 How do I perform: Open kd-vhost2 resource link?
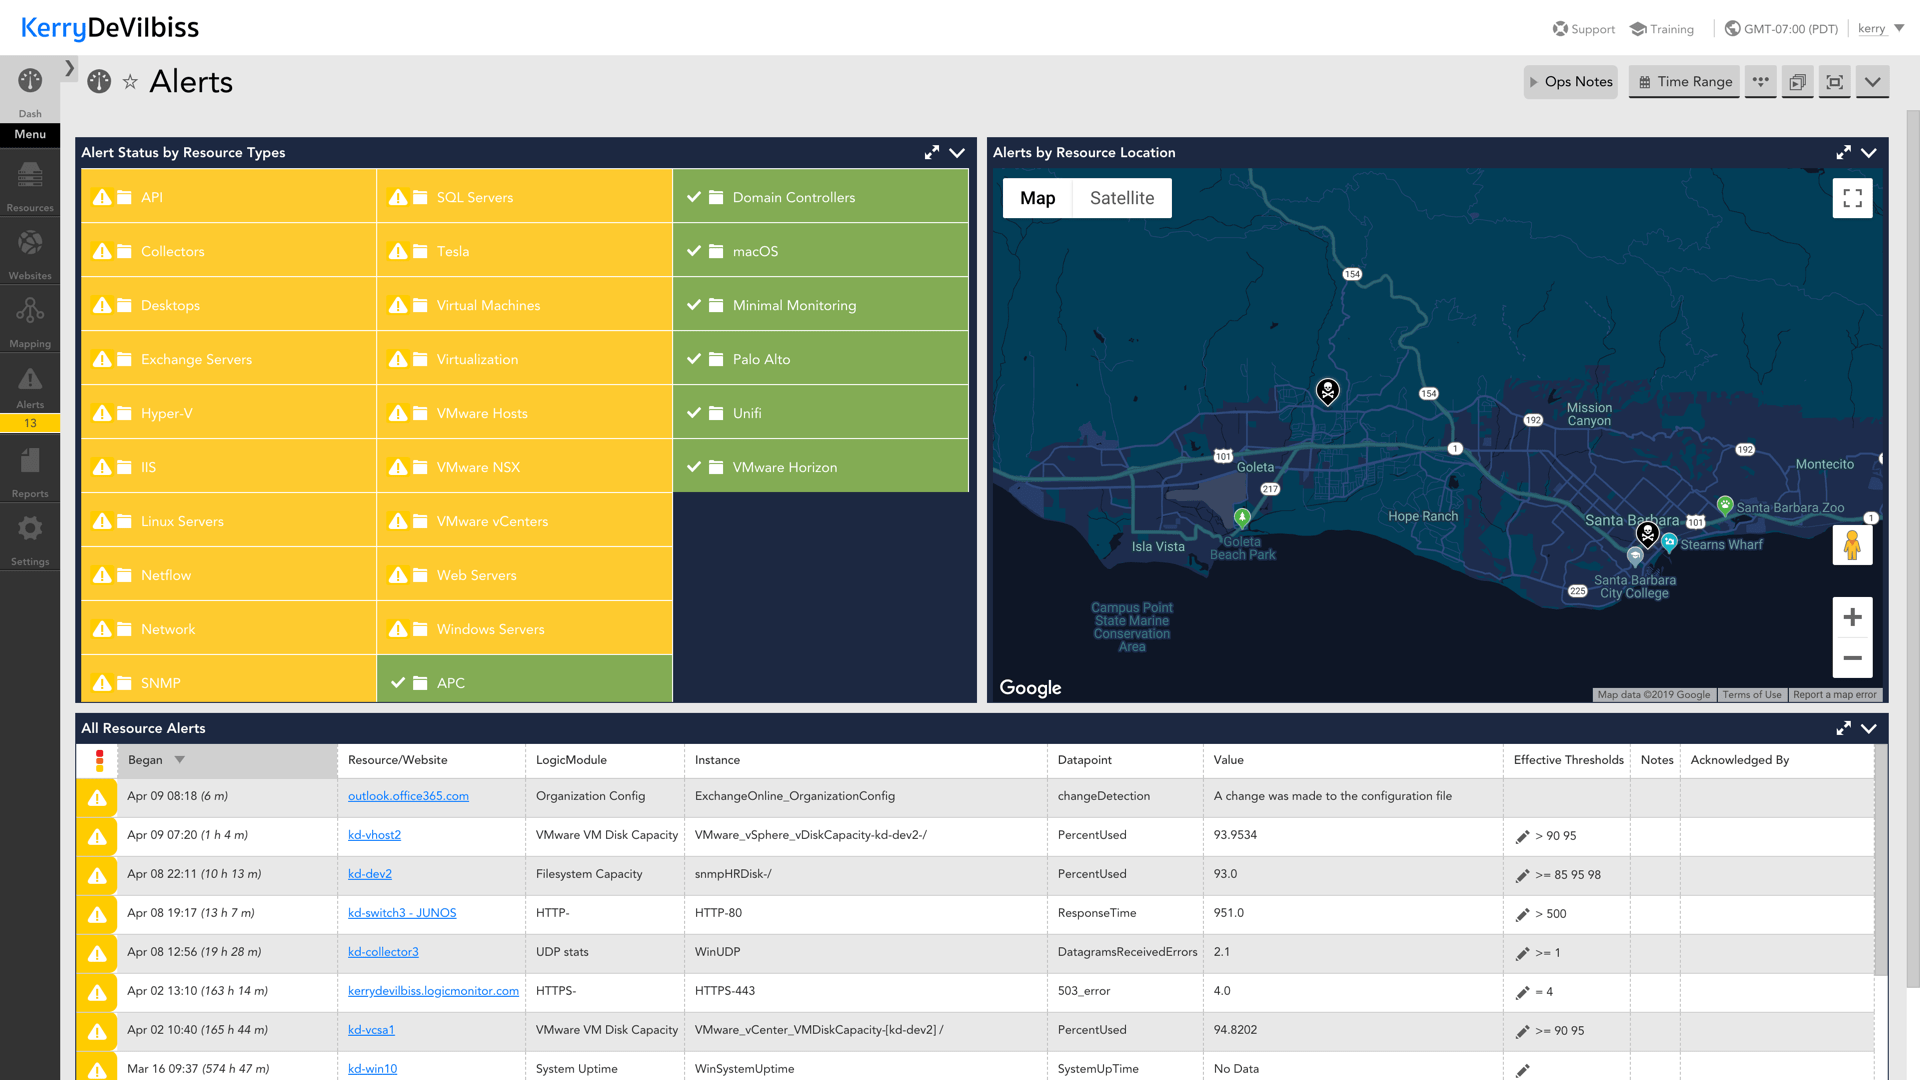[x=374, y=835]
